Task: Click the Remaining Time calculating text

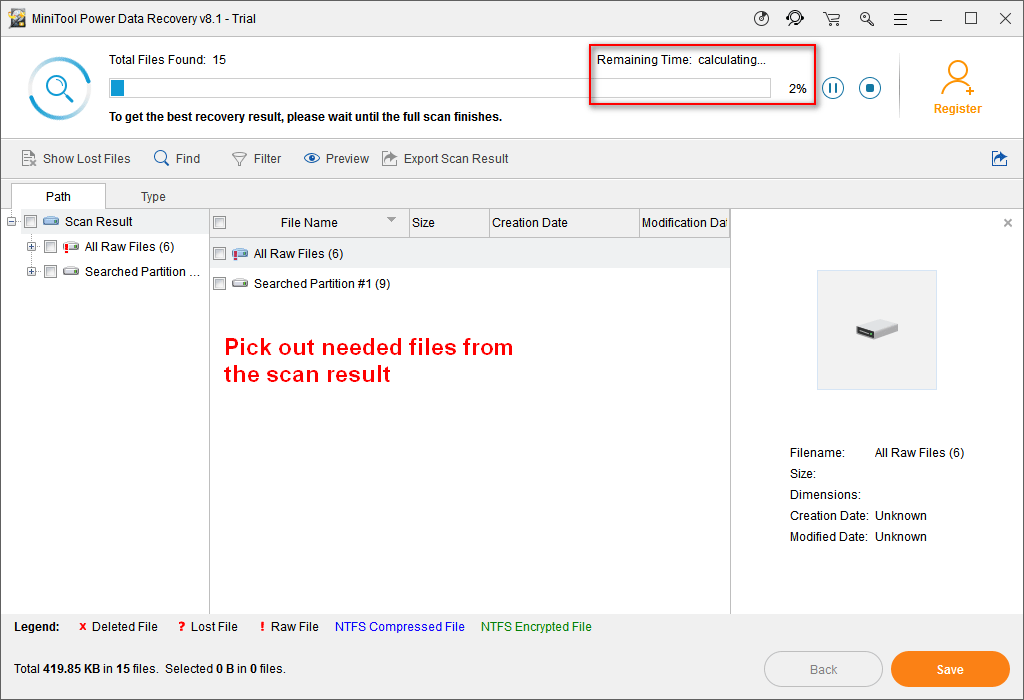Action: (x=681, y=60)
